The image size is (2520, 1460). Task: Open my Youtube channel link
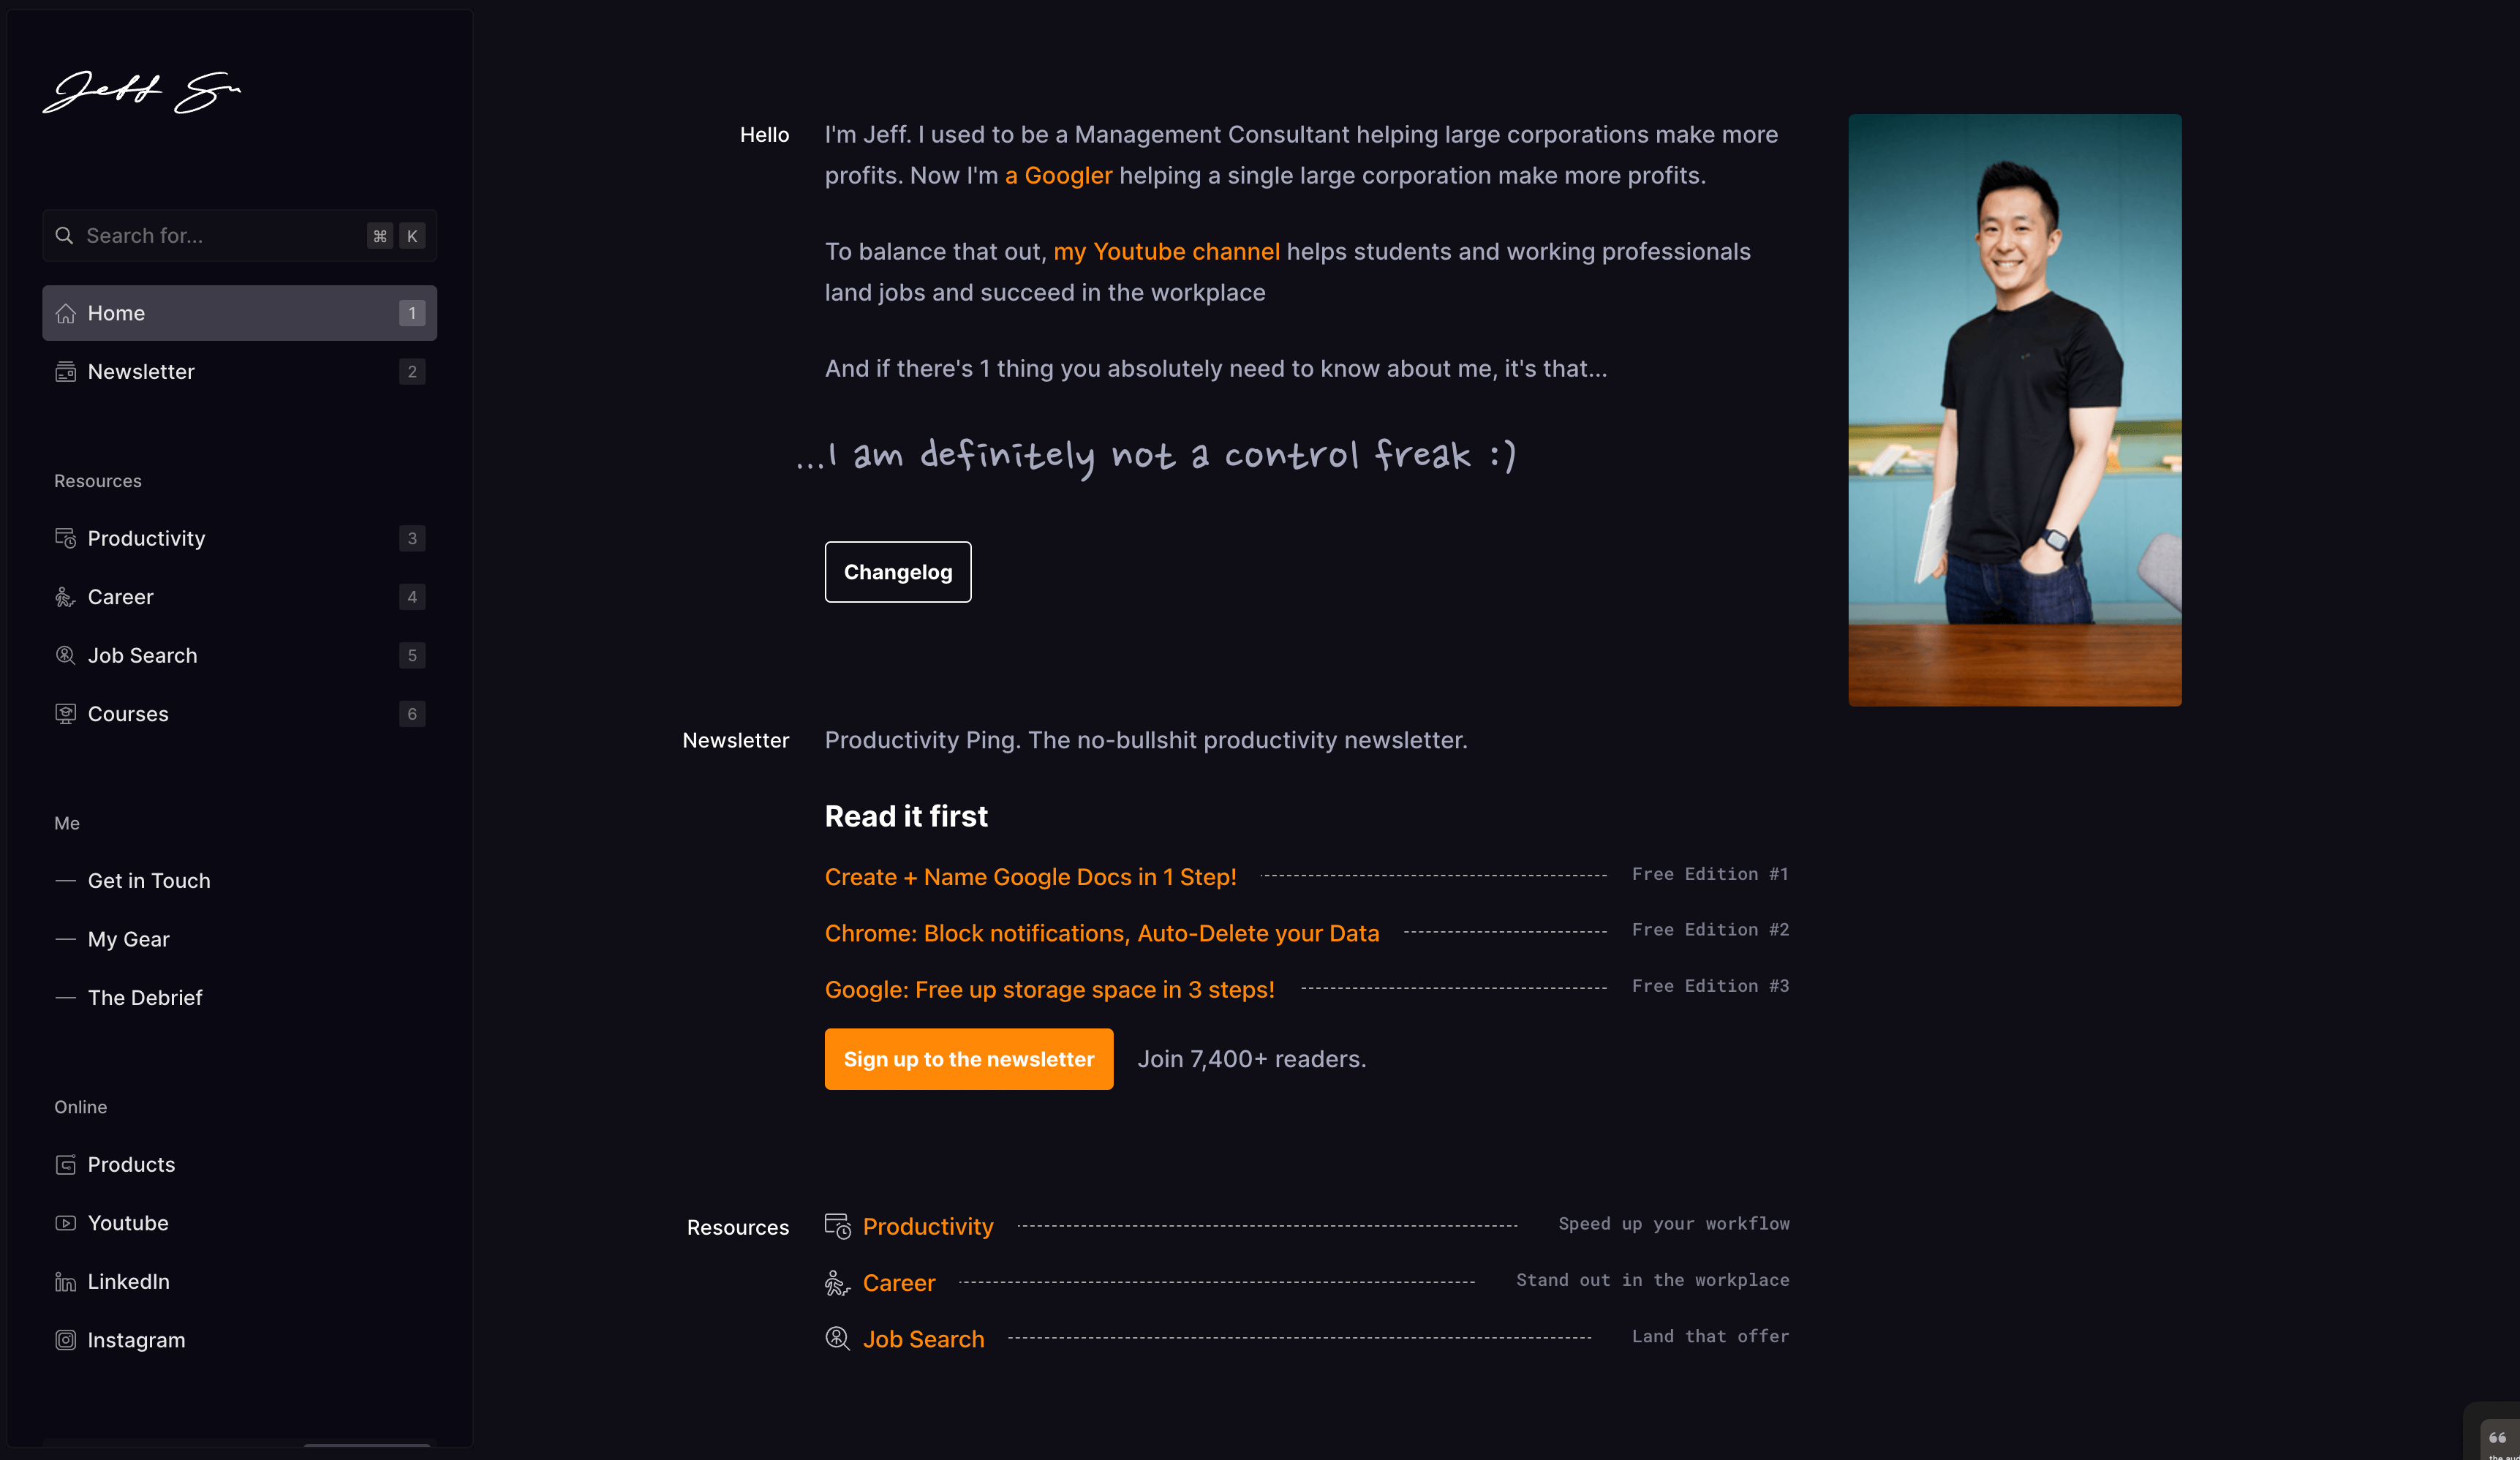(1166, 250)
